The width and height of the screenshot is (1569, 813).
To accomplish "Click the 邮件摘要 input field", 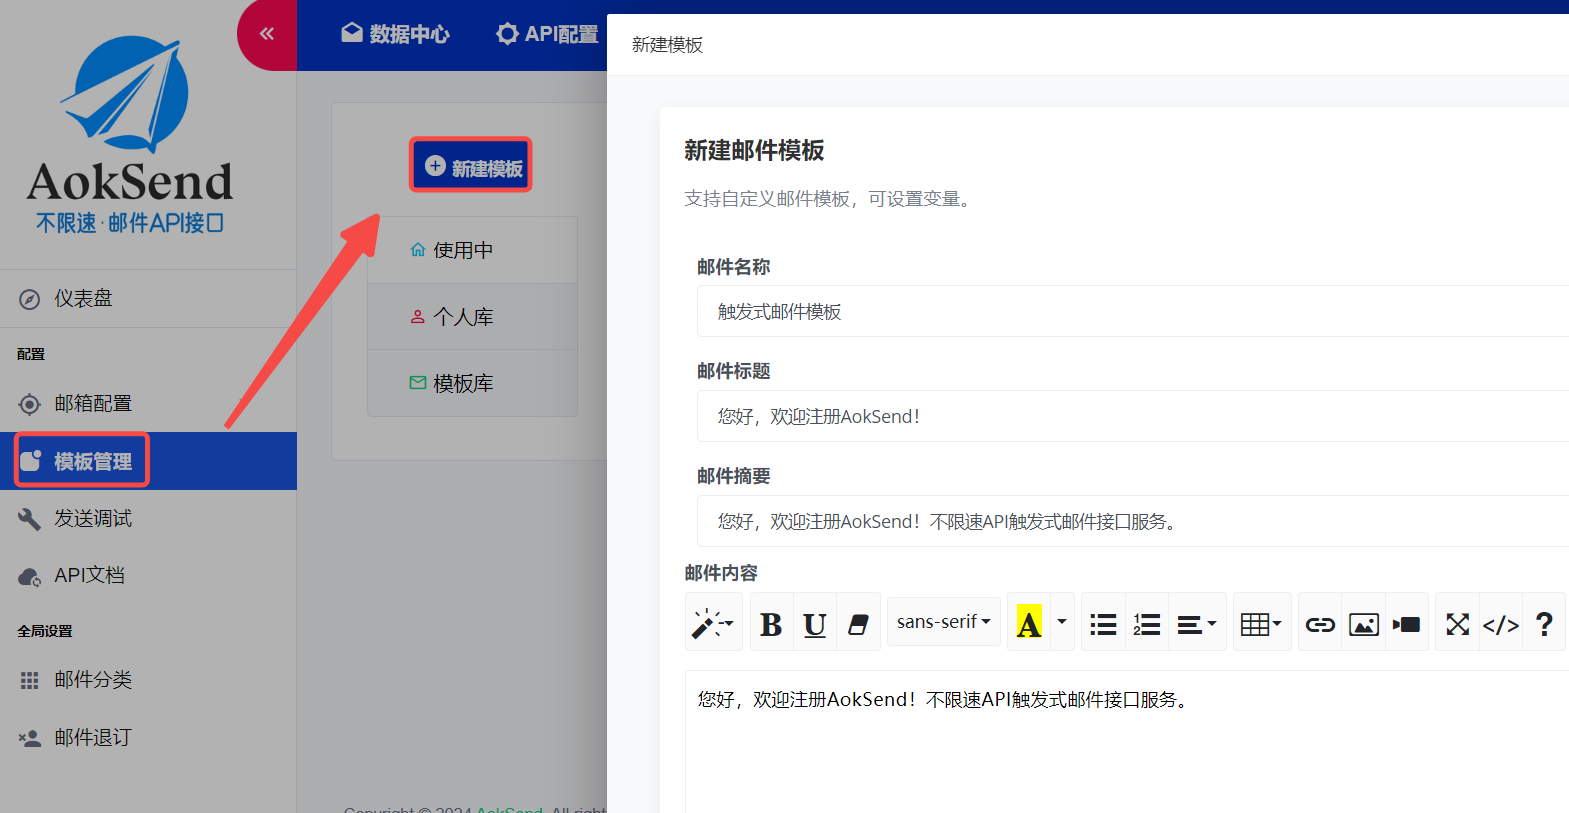I will (1133, 521).
